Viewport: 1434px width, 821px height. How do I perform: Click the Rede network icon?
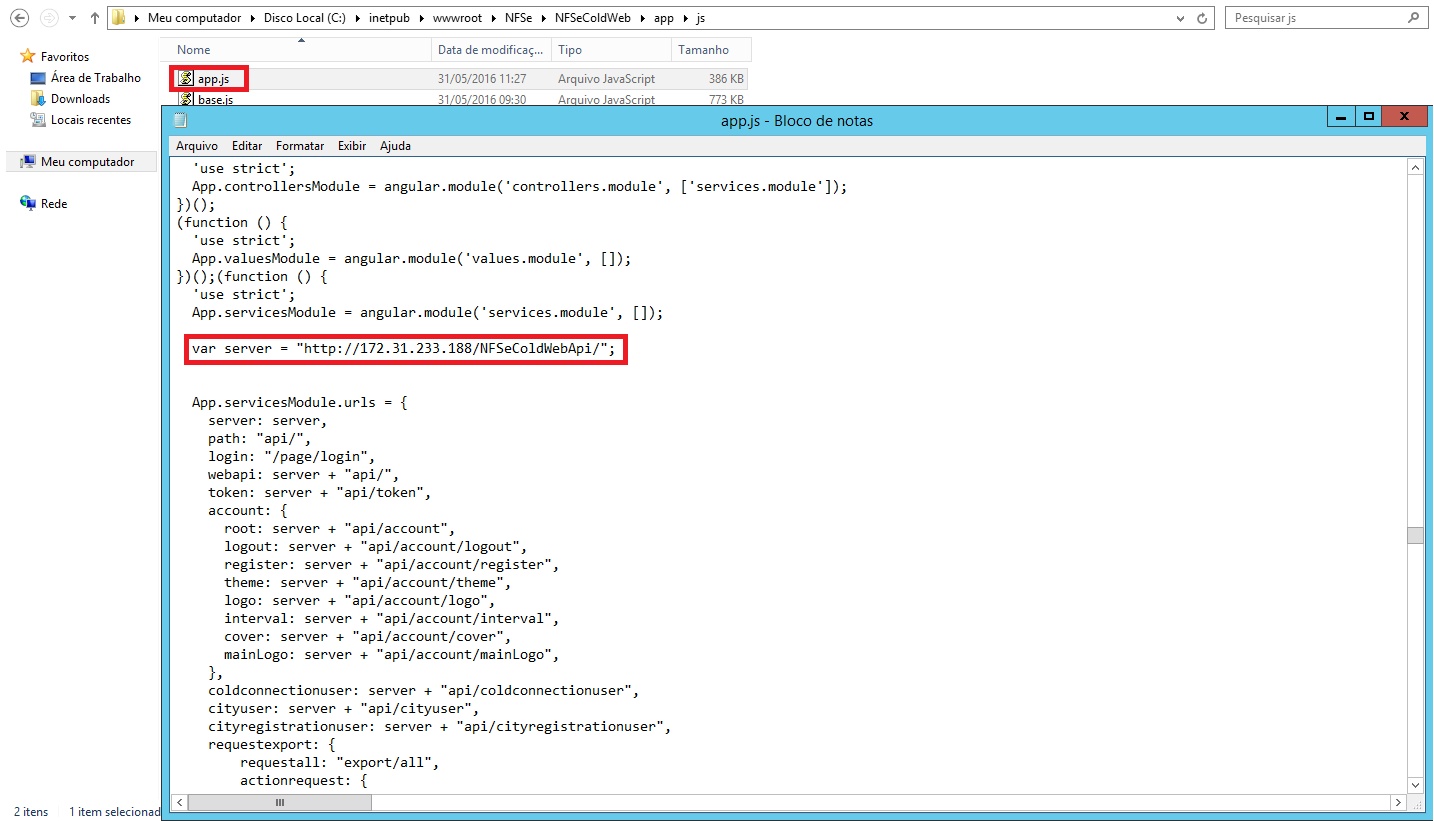(29, 203)
